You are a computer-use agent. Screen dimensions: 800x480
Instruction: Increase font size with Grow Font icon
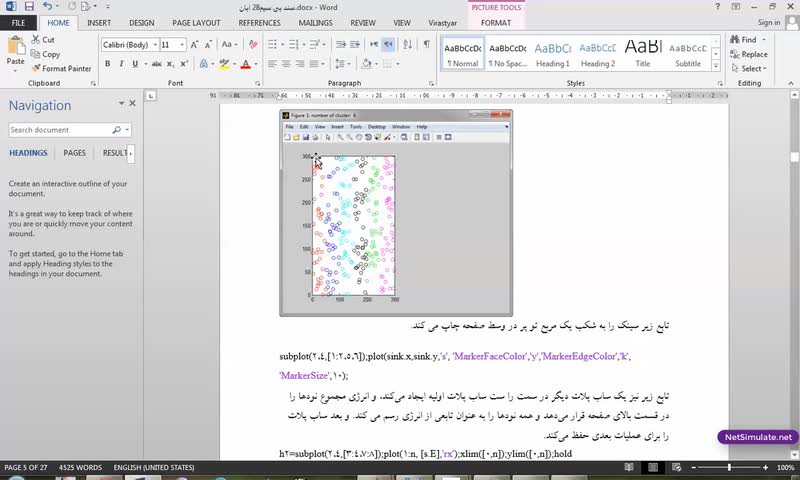point(194,45)
